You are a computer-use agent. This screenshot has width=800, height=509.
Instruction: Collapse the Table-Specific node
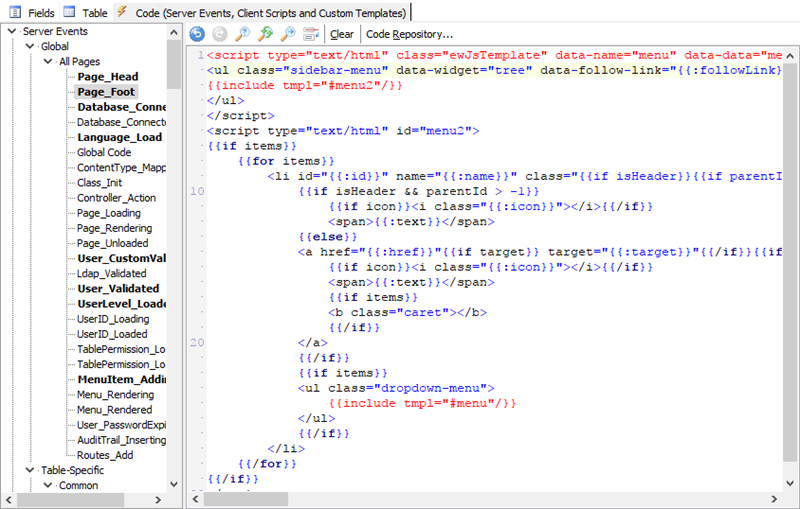[x=30, y=470]
